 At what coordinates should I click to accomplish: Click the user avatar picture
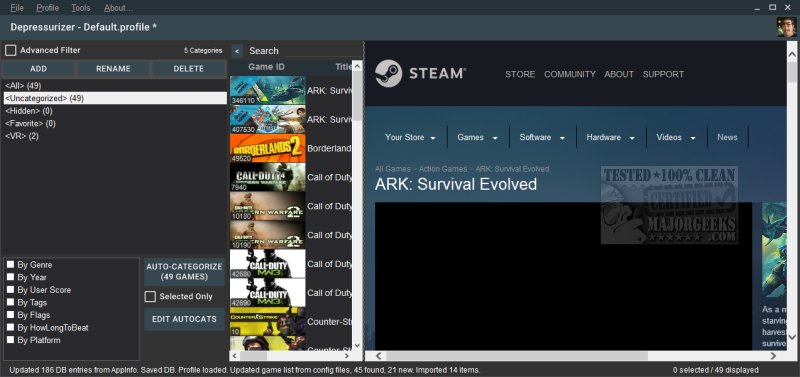coord(786,27)
